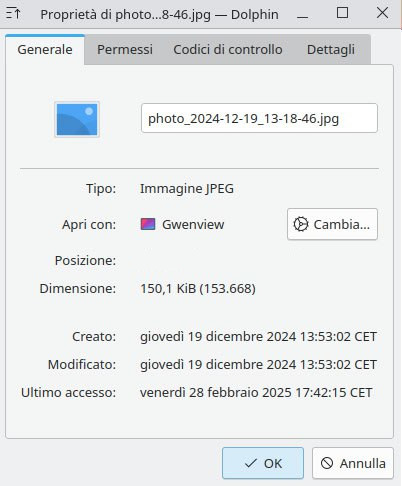The height and width of the screenshot is (486, 402).
Task: Click the Cambia... button
Action: tap(332, 224)
